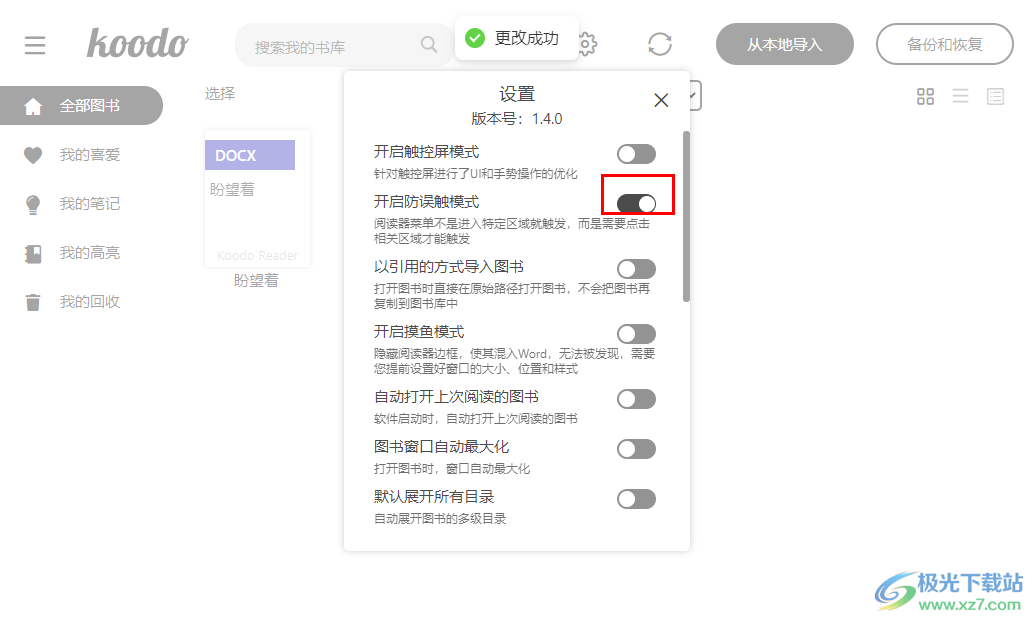Open the hamburger menu
This screenshot has width=1034, height=621.
pos(35,45)
